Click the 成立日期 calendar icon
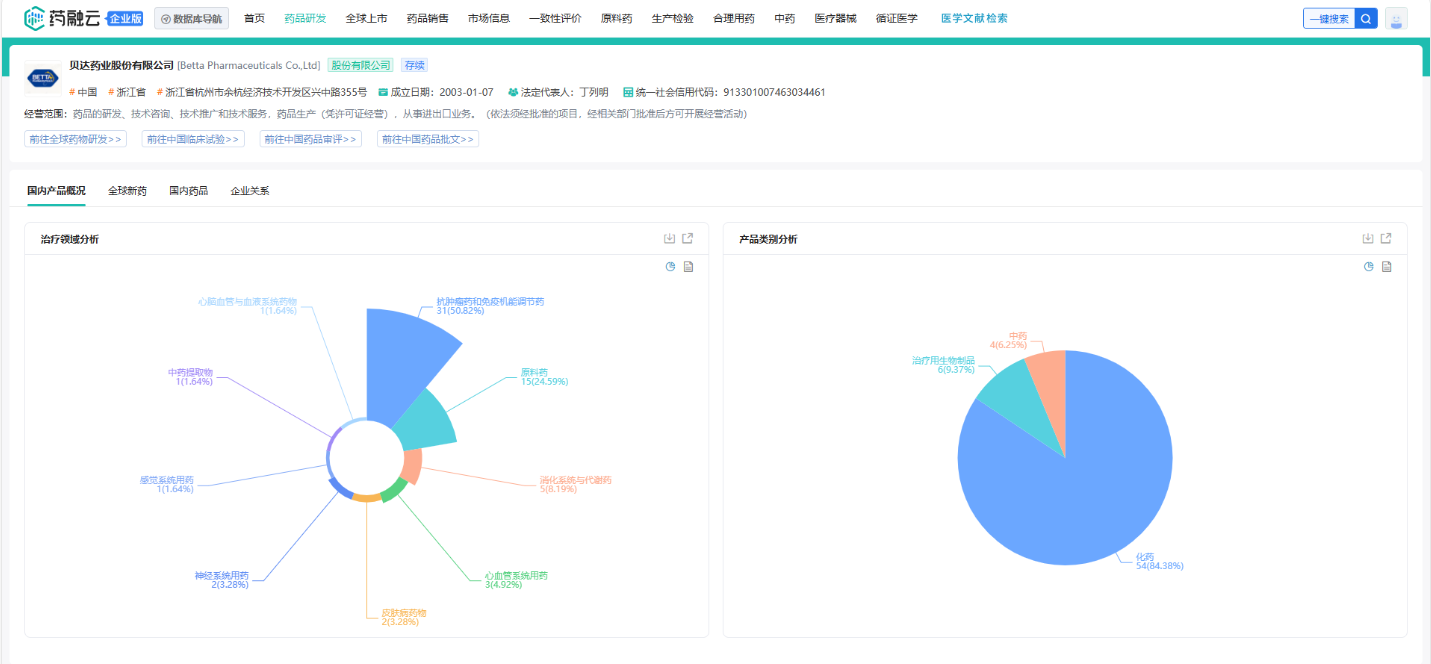This screenshot has height=664, width=1431. point(383,92)
